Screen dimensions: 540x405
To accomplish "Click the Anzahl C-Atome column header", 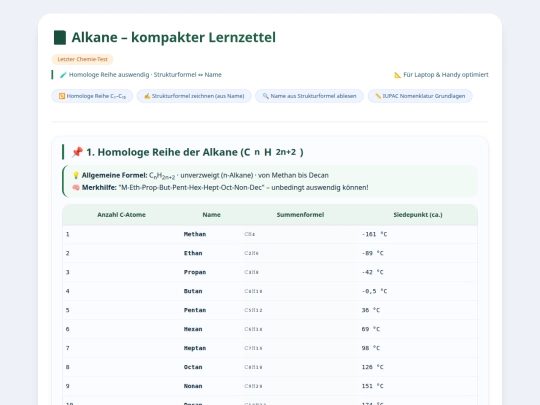I will tap(121, 215).
